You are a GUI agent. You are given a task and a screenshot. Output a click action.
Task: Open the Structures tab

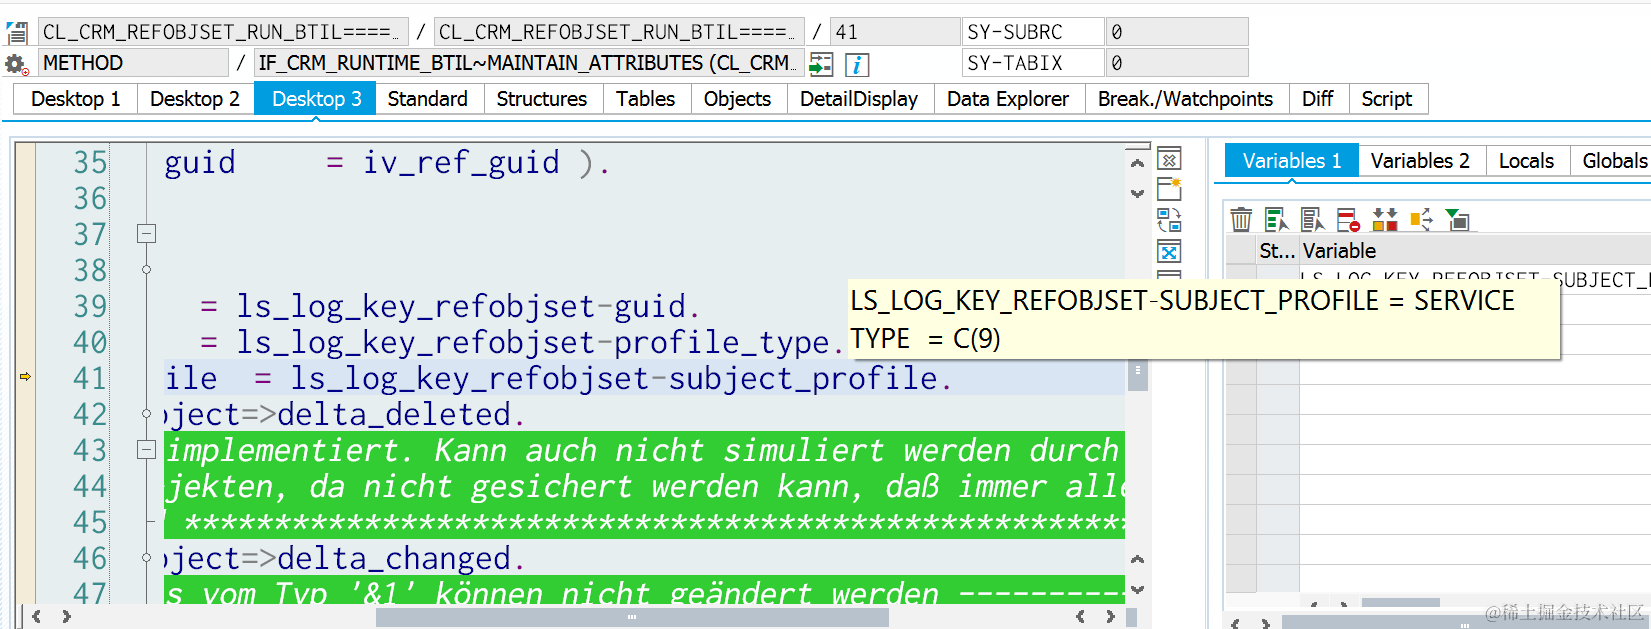[542, 99]
